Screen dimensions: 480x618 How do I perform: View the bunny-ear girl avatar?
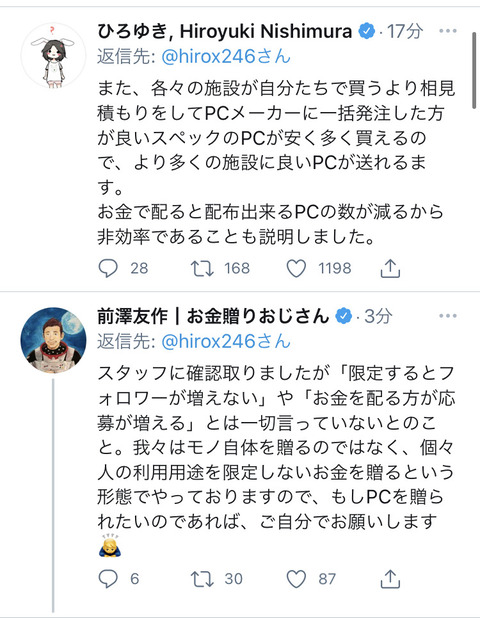(x=53, y=56)
